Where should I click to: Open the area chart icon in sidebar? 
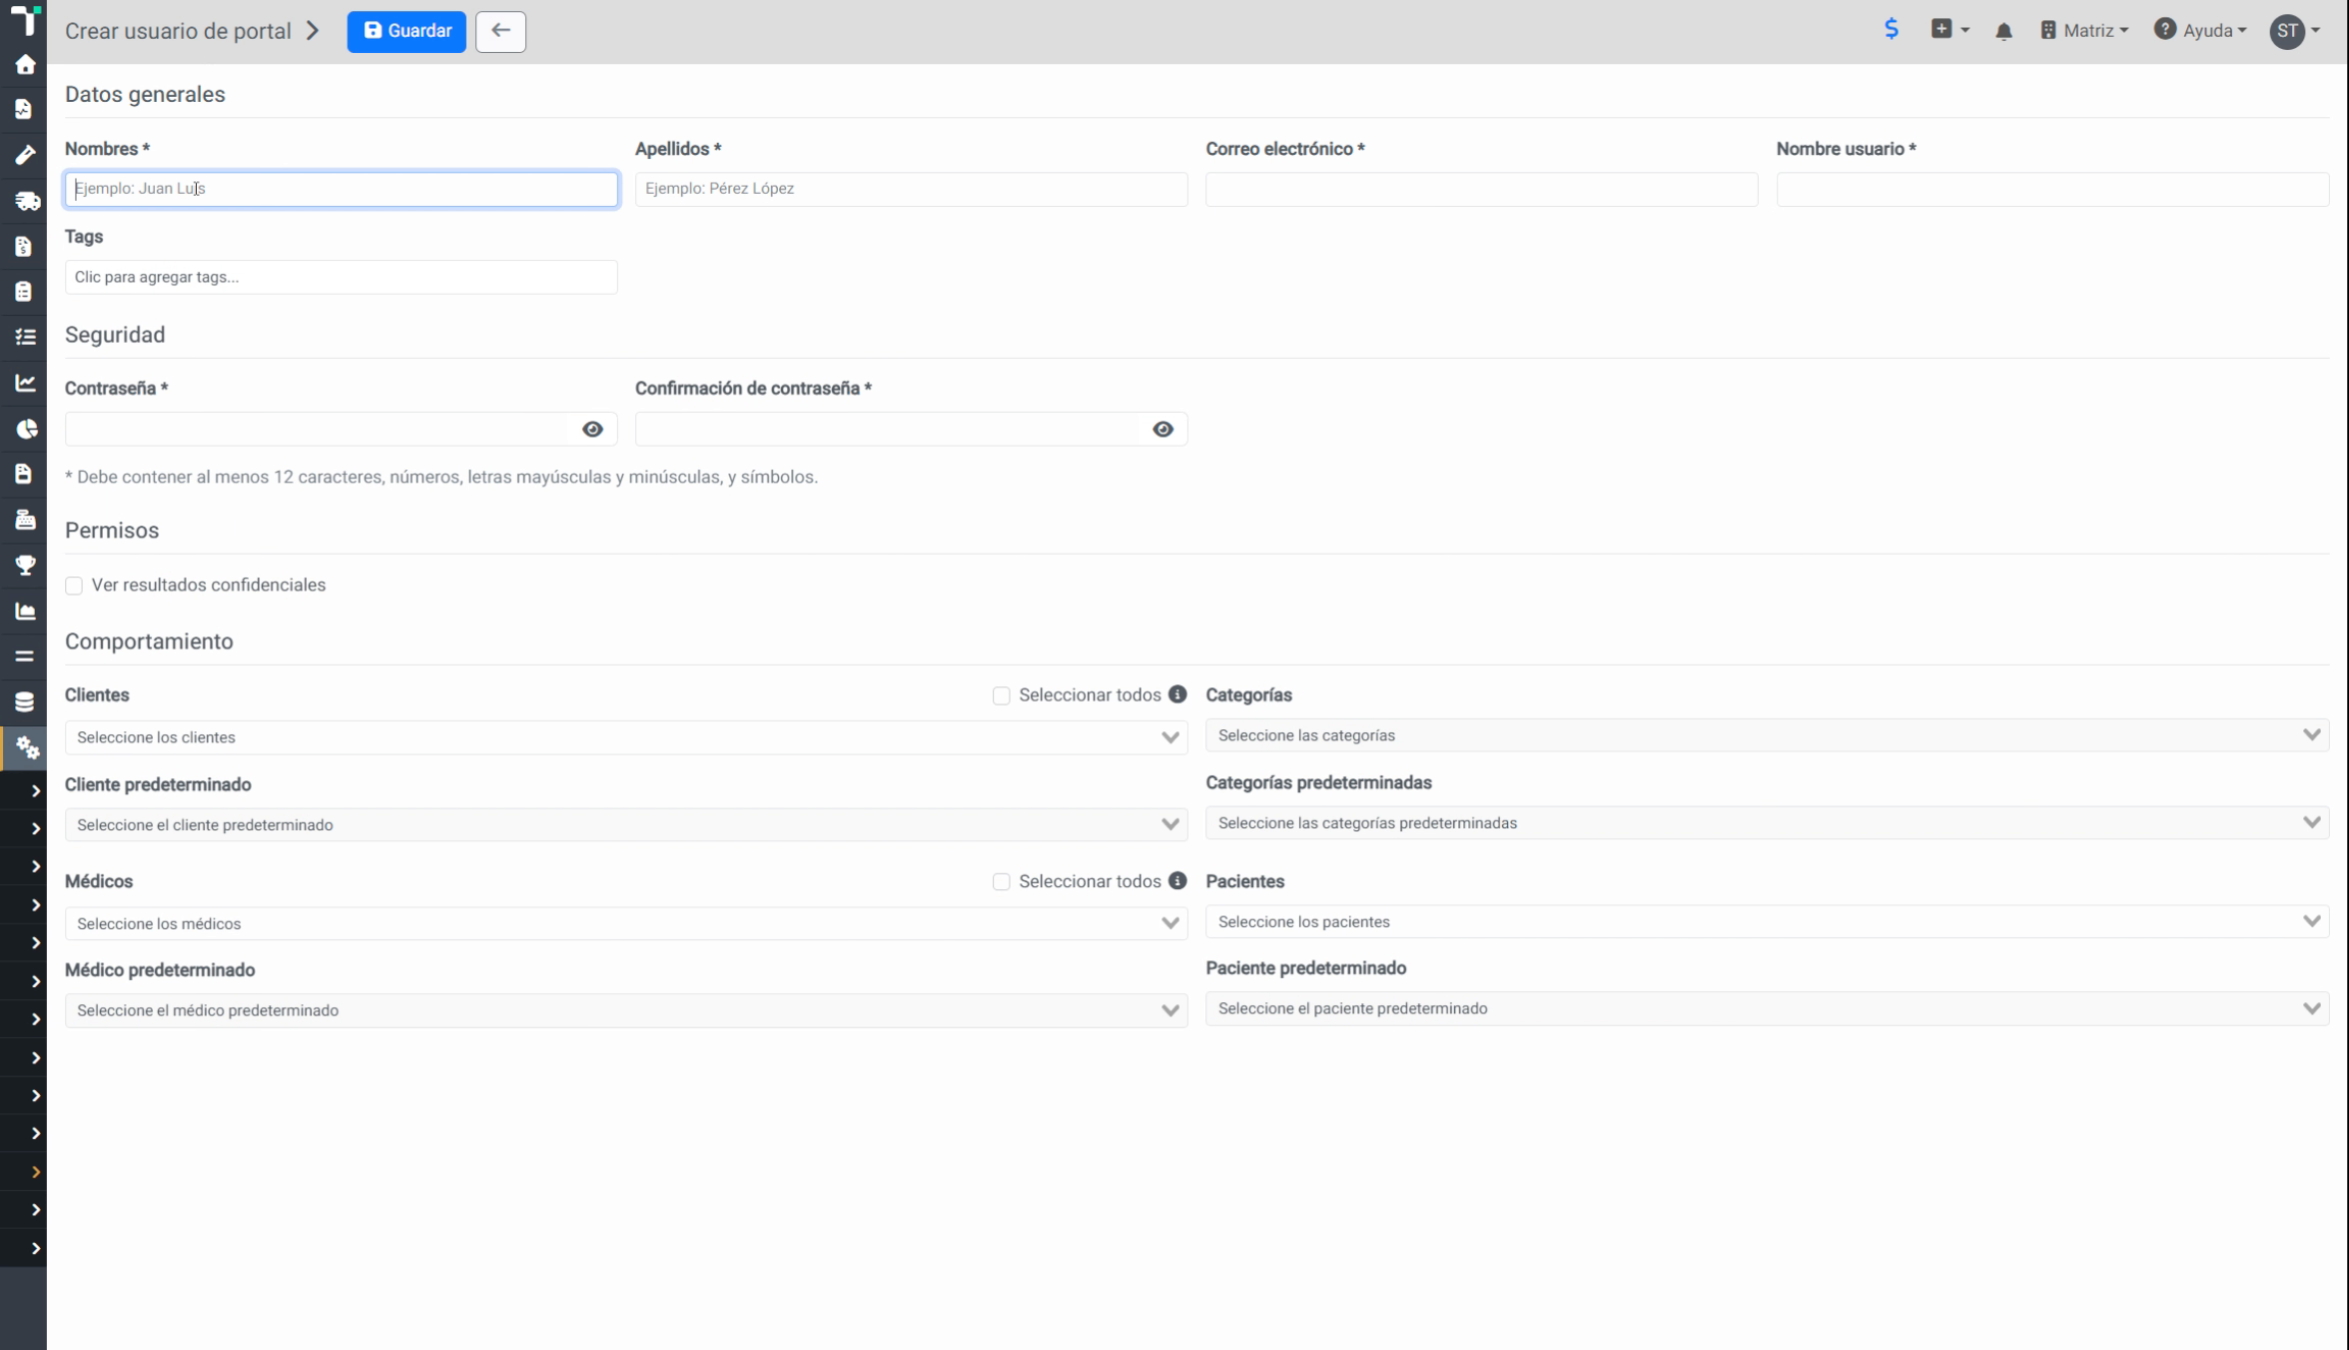click(x=25, y=611)
